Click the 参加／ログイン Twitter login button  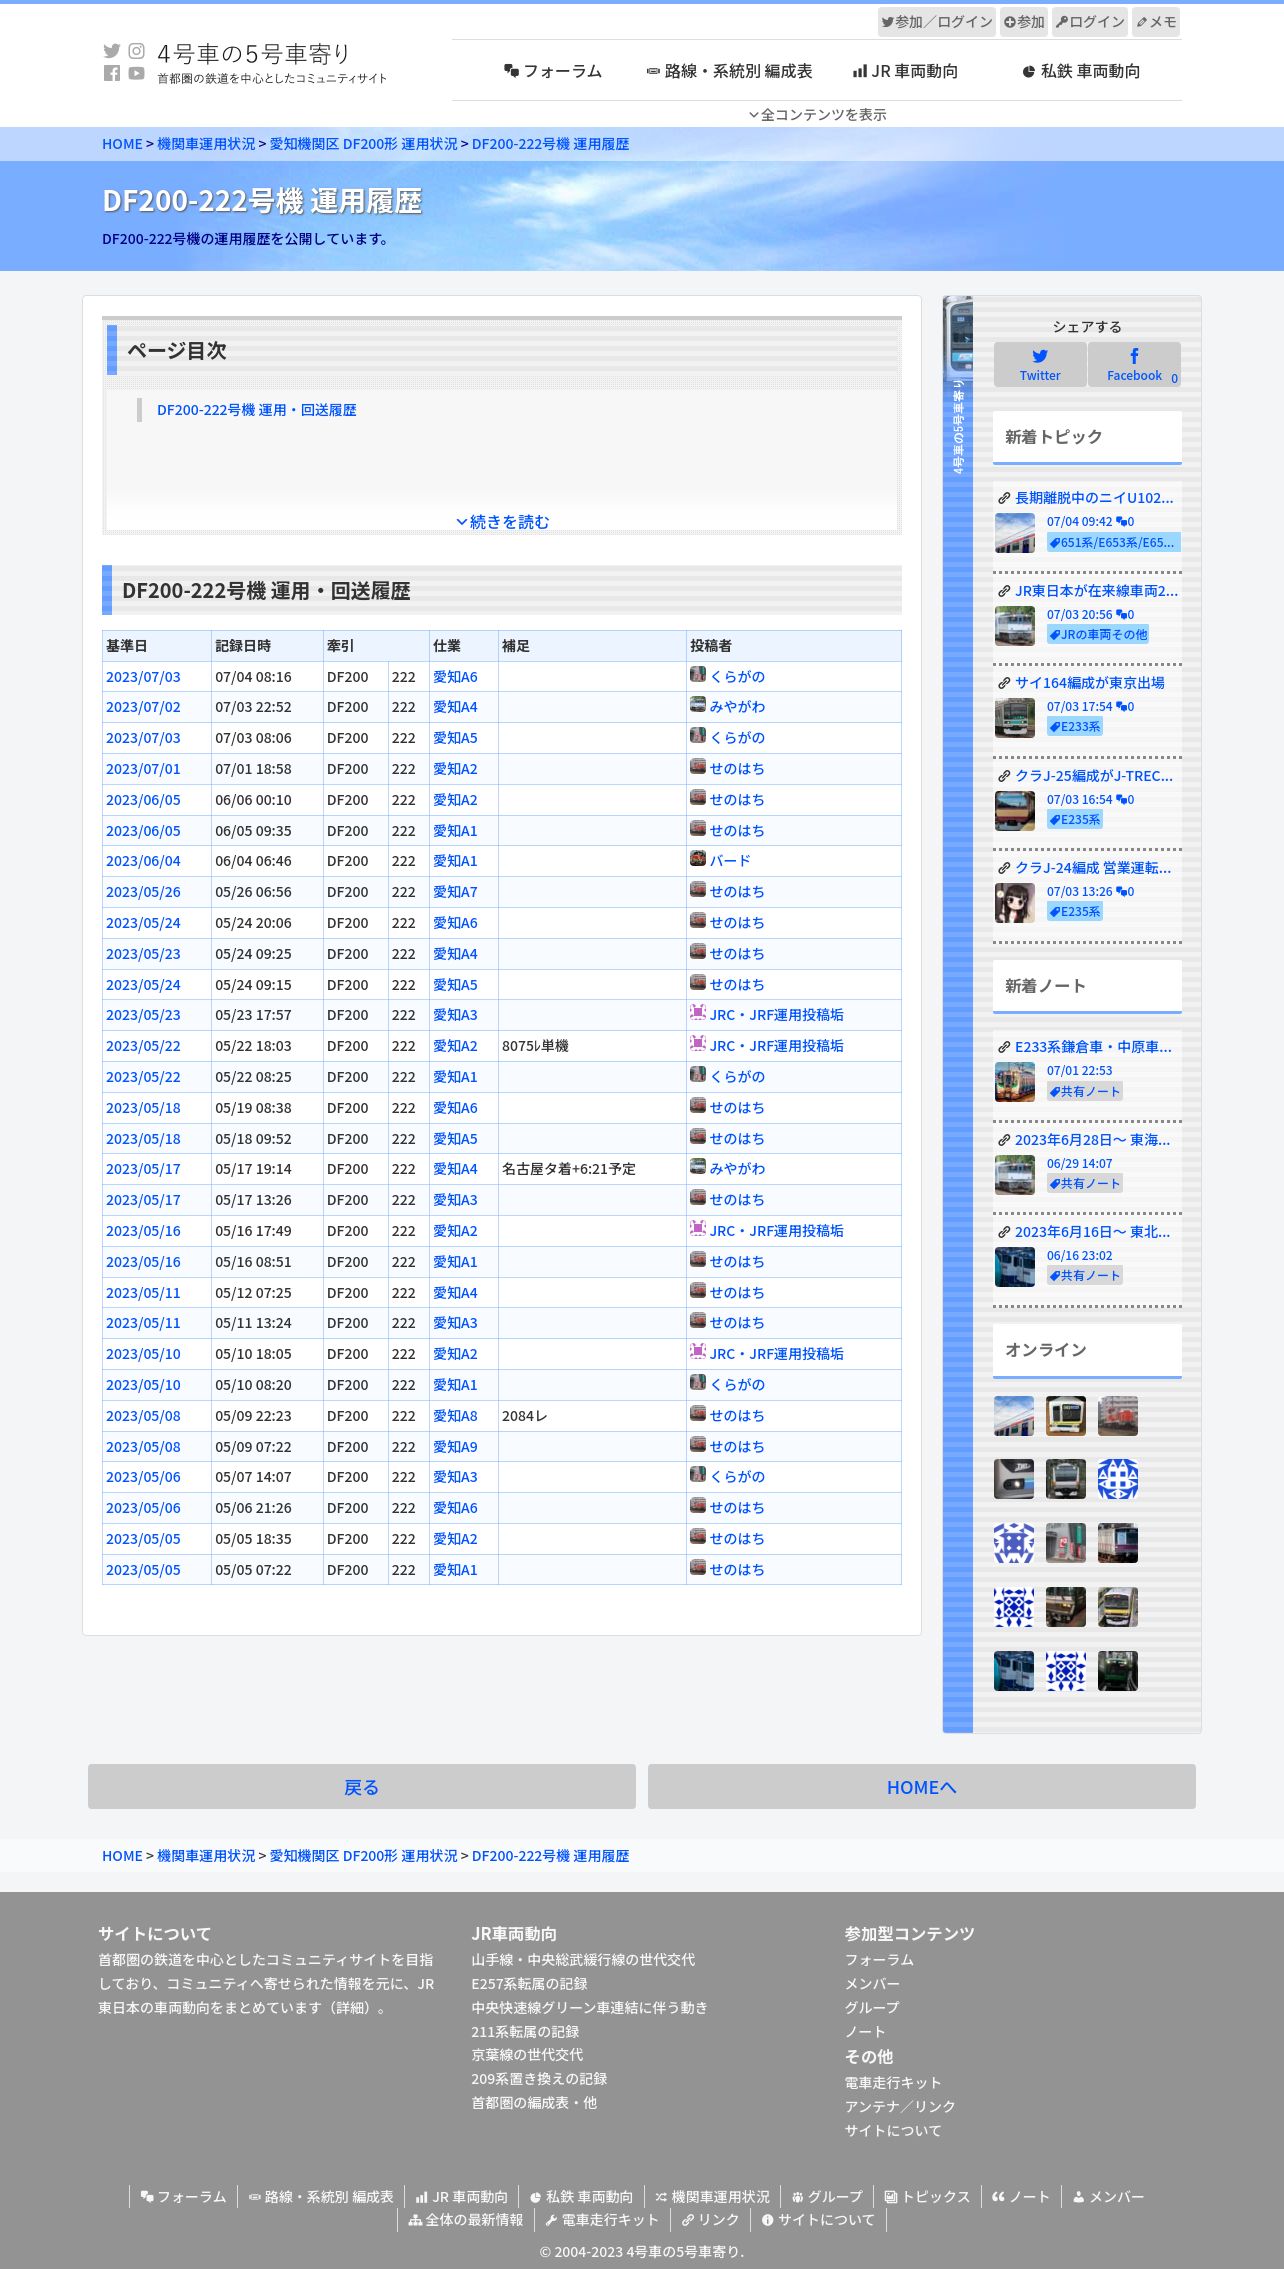click(x=937, y=22)
